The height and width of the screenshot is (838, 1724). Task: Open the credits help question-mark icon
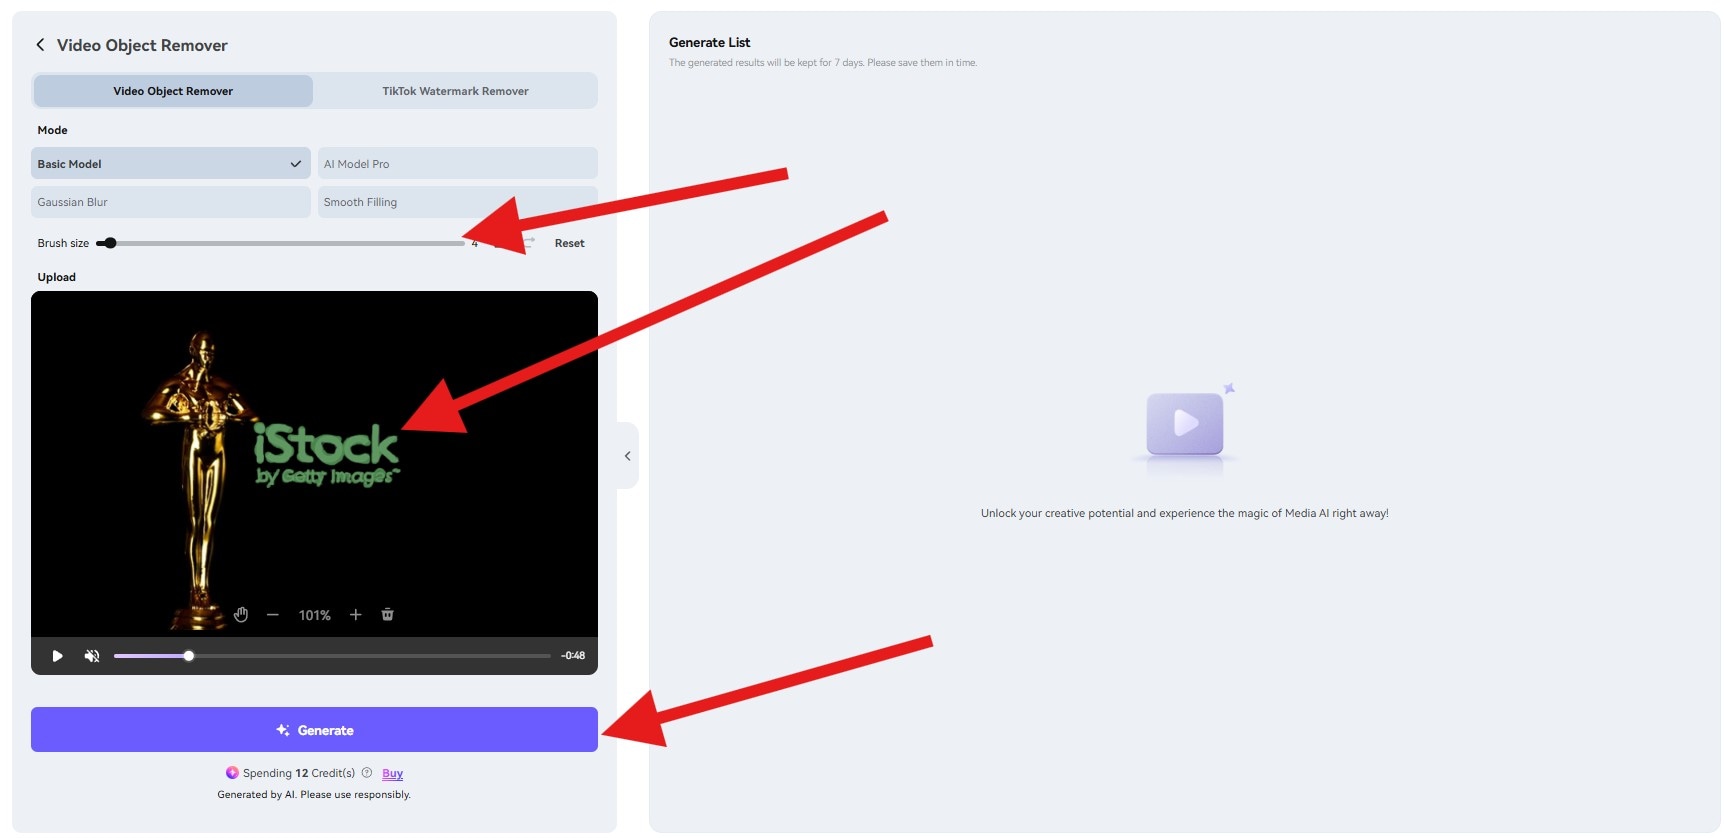point(367,773)
